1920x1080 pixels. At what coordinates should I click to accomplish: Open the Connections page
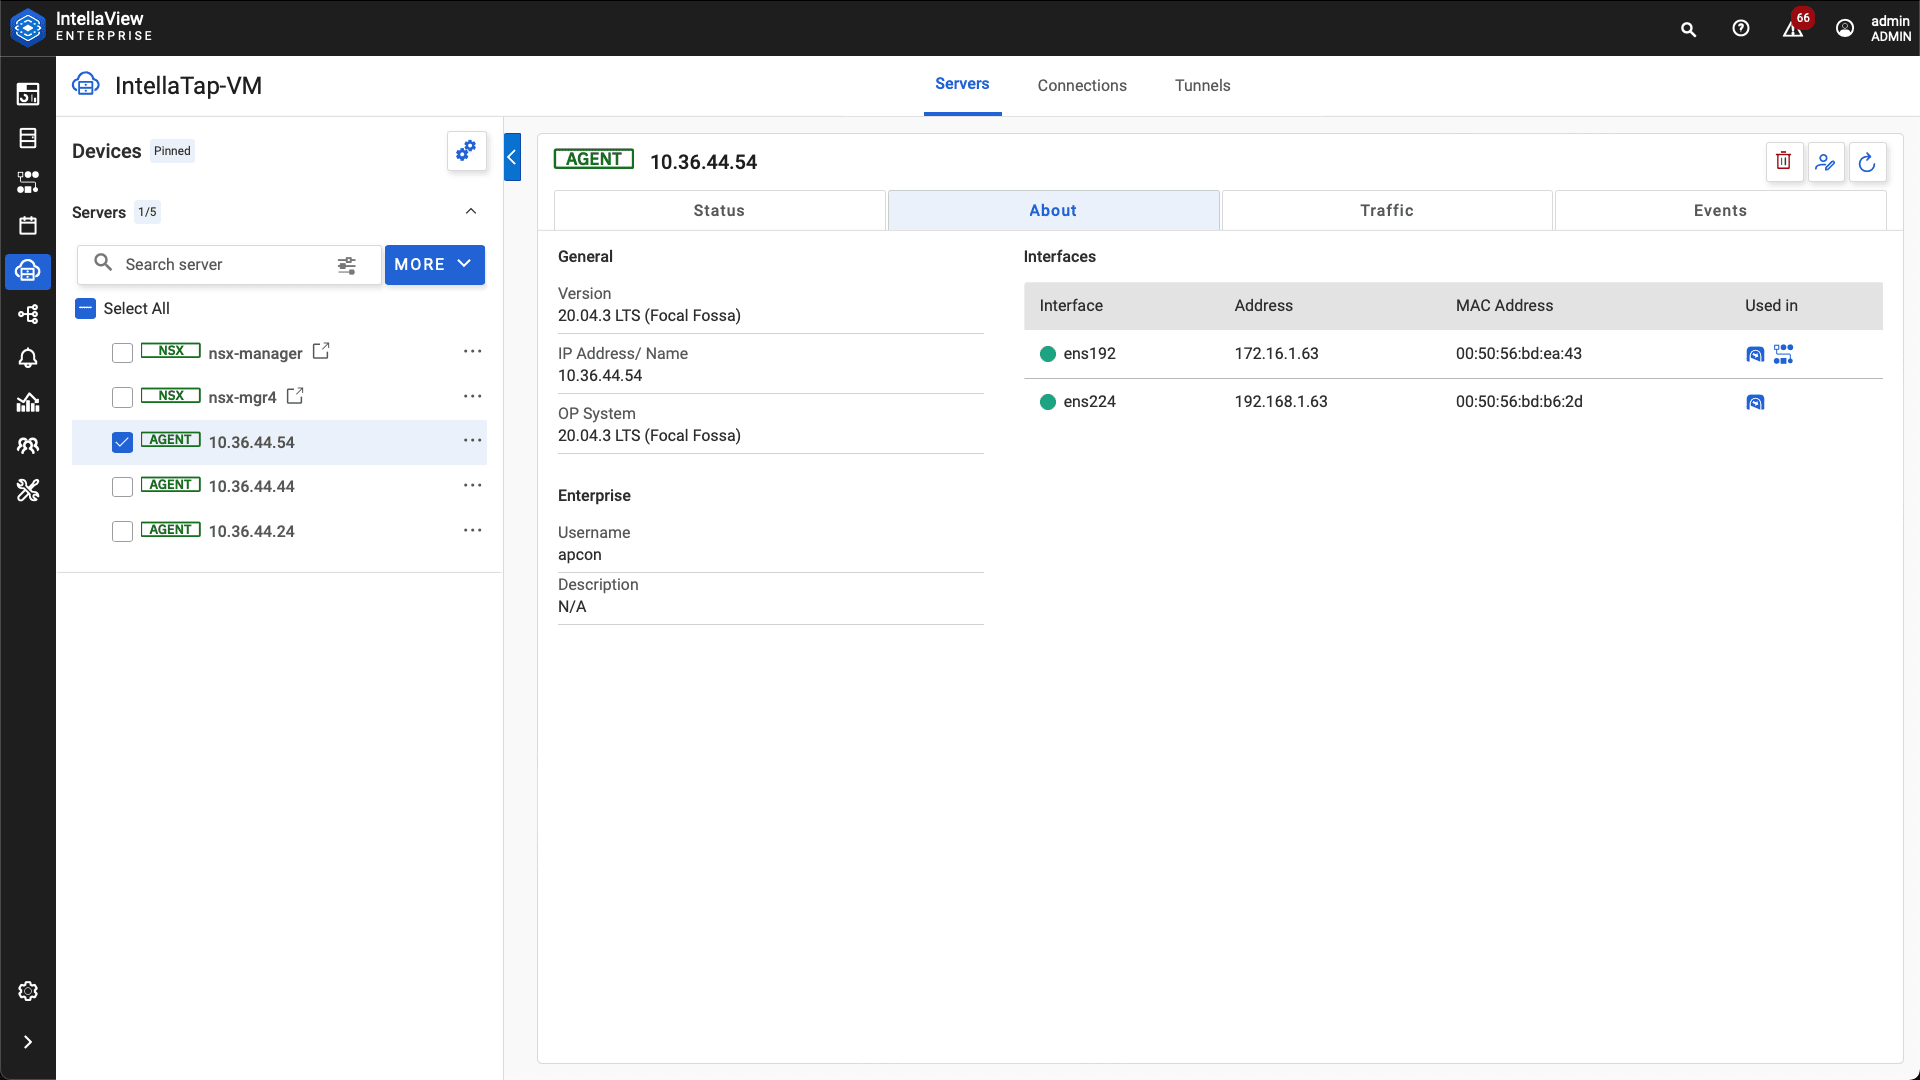point(1082,85)
